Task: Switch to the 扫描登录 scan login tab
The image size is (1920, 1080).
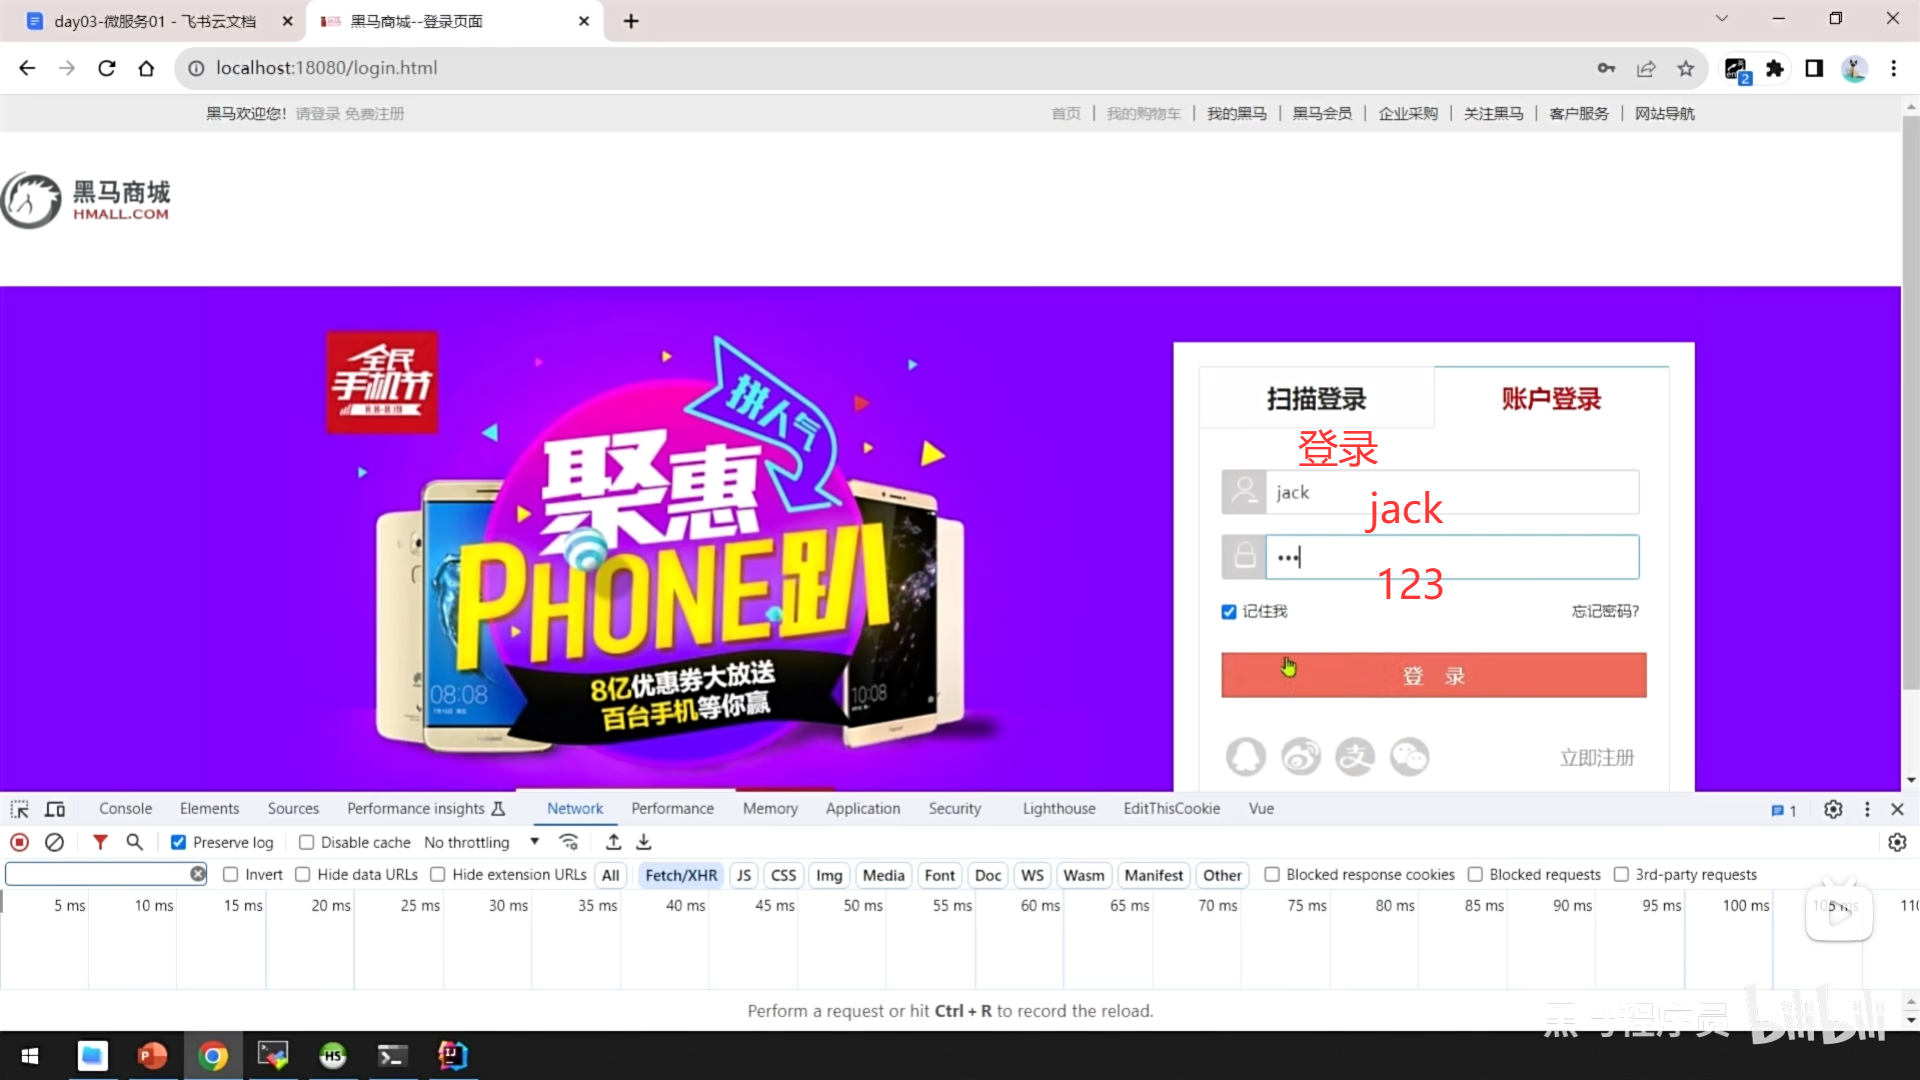Action: 1315,397
